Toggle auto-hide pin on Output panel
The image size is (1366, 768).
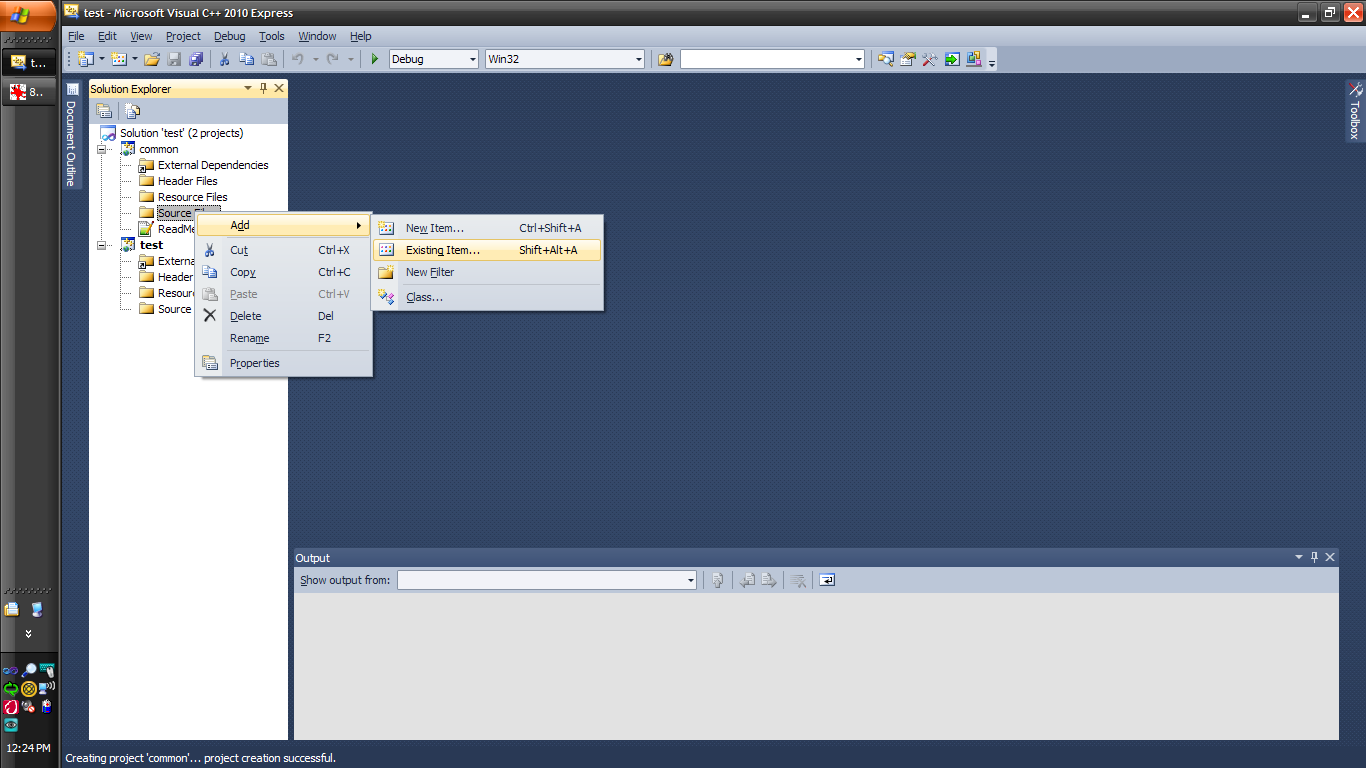tap(1314, 557)
